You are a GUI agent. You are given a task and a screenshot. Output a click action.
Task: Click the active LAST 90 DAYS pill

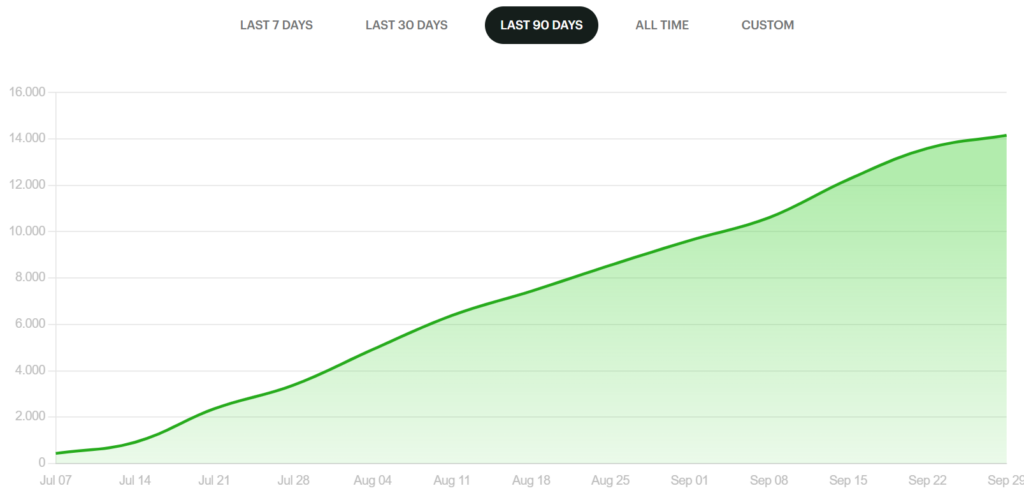pyautogui.click(x=541, y=25)
